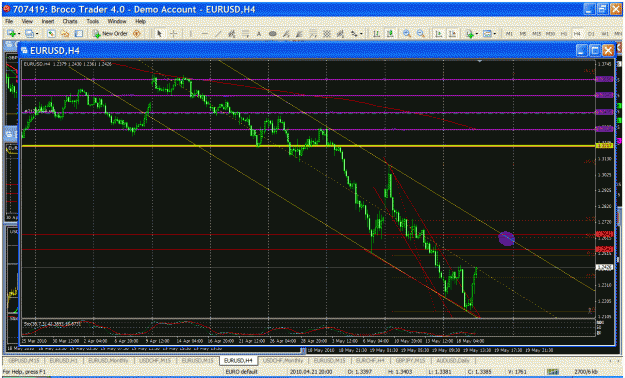Select the Gann grid tool
Image resolution: width=625 pixels, height=378 pixels.
(x=327, y=34)
